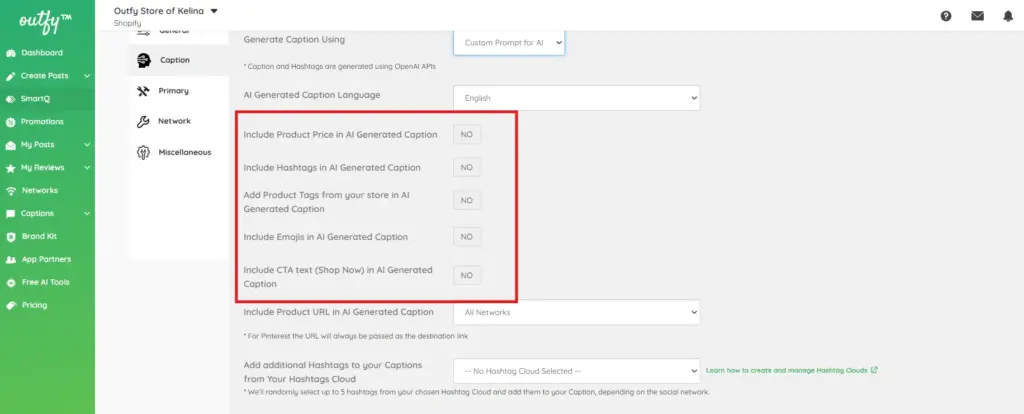This screenshot has width=1024, height=414.
Task: Click external link icon beside Hashtag Clouds
Action: tap(874, 370)
